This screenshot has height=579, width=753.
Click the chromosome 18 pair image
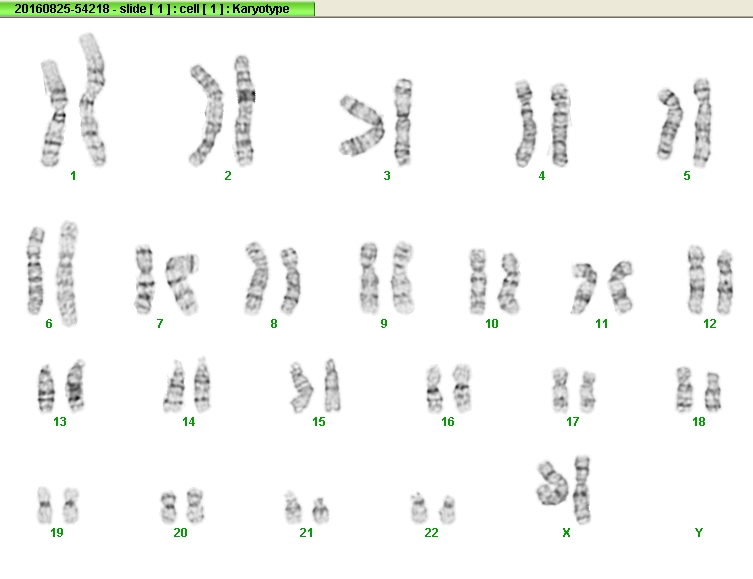[x=699, y=389]
